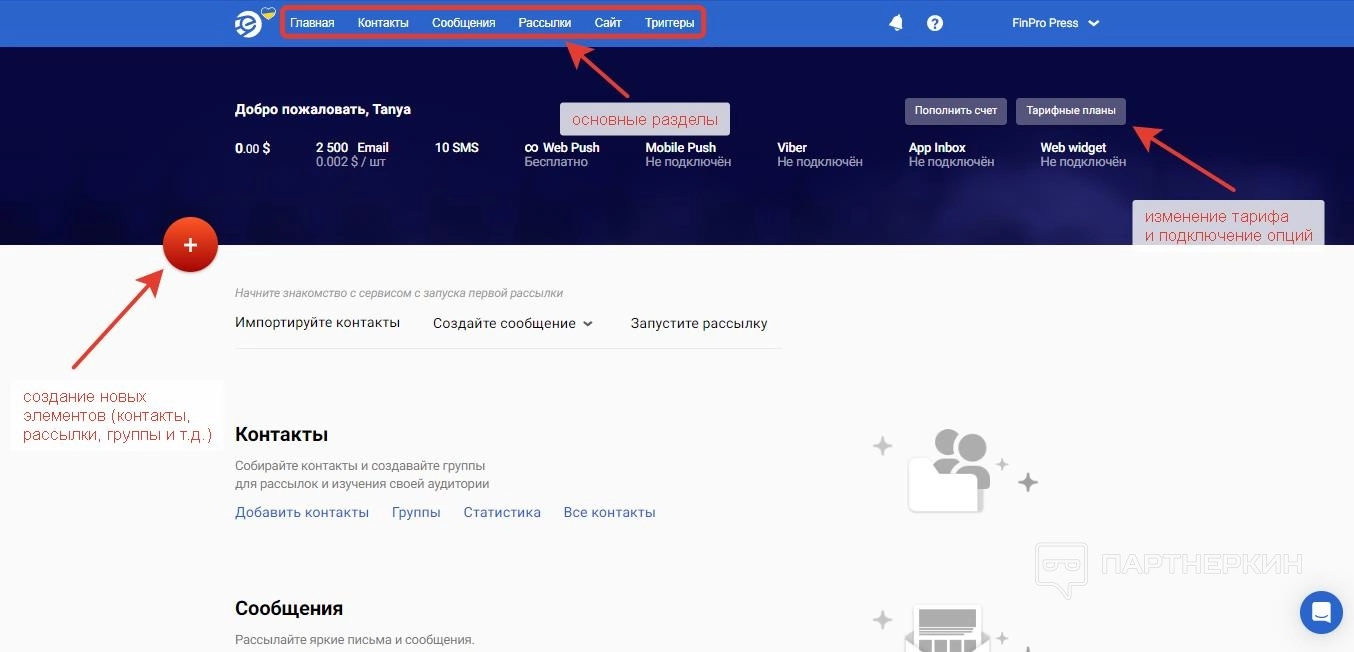Click Импортируйте контакты step

pos(317,323)
